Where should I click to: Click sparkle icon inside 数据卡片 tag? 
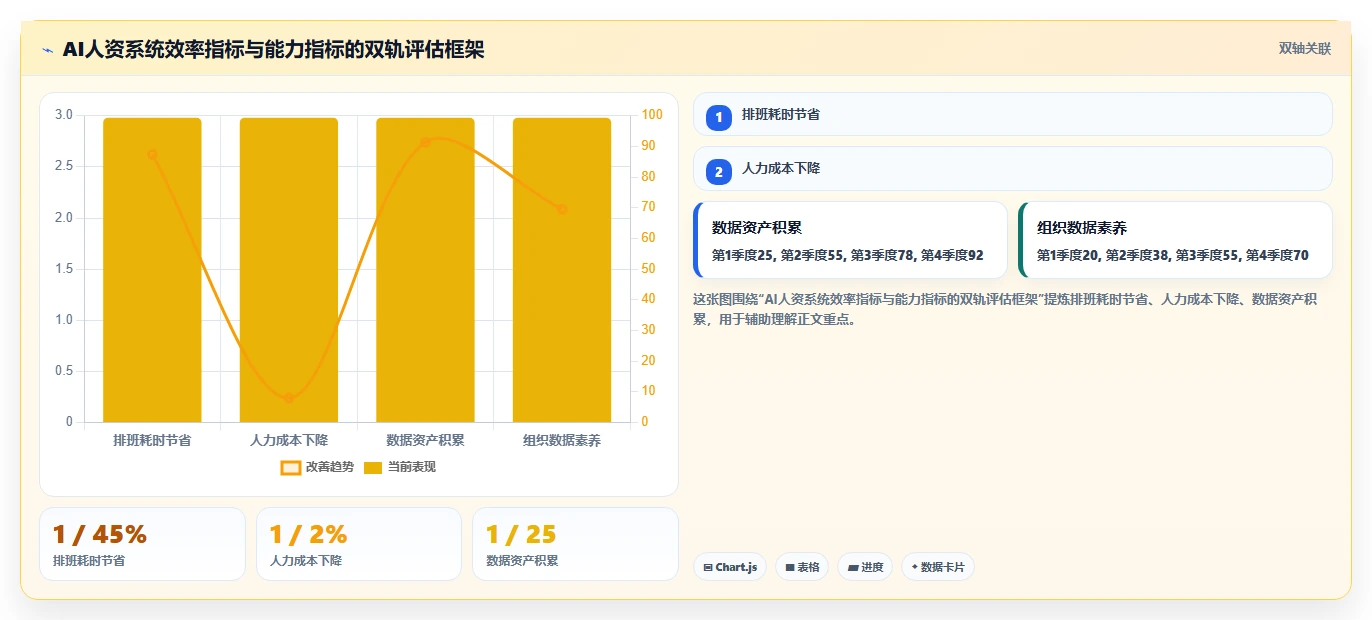coord(915,567)
